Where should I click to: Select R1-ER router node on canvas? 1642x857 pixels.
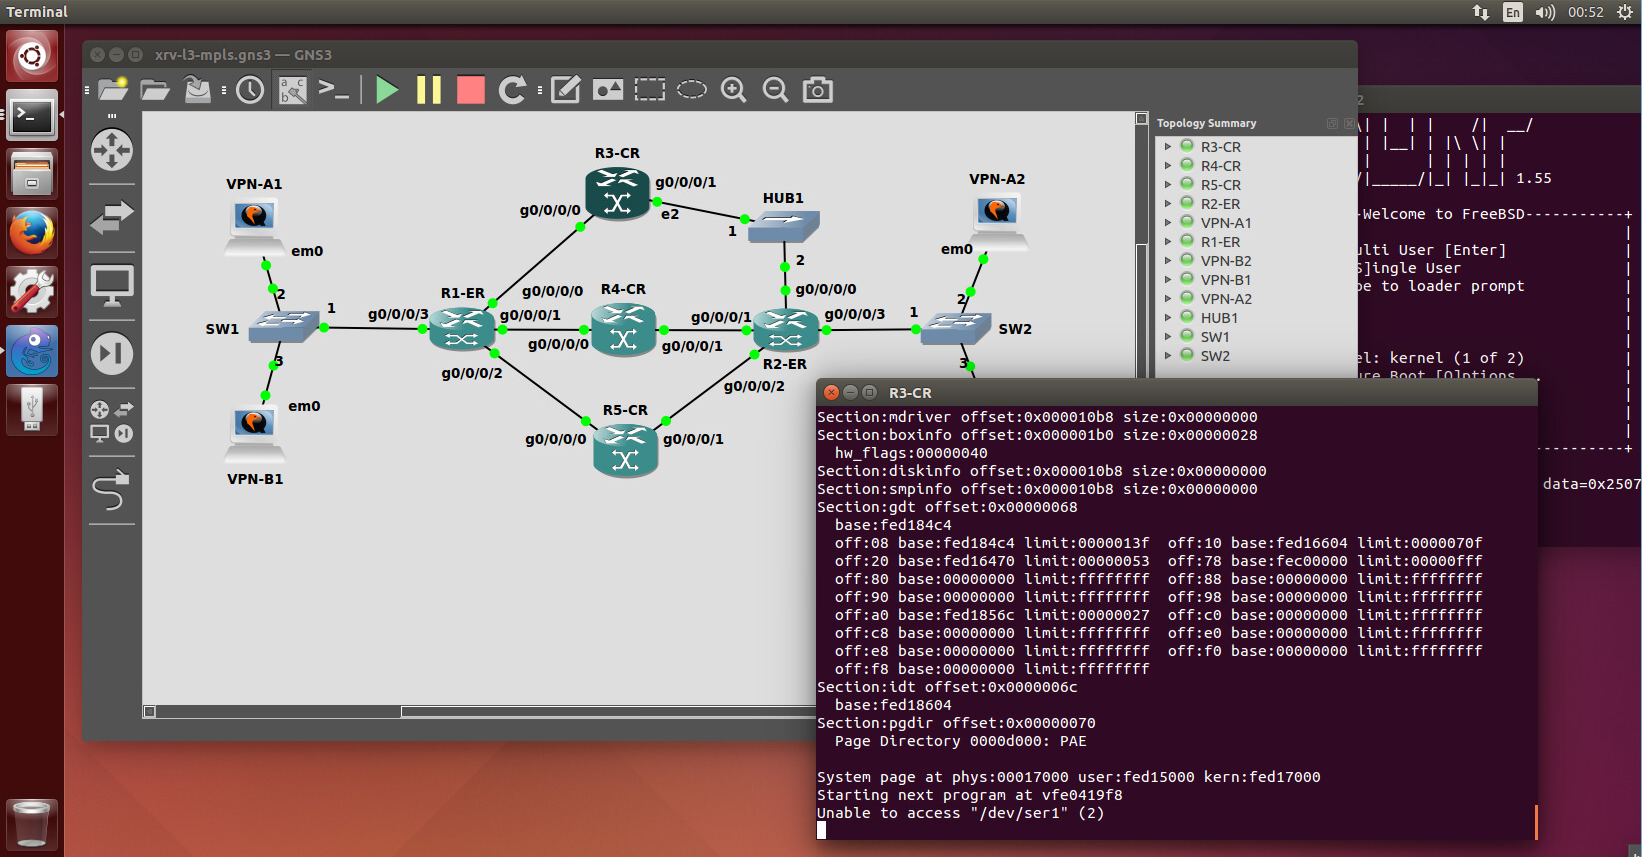(x=462, y=329)
